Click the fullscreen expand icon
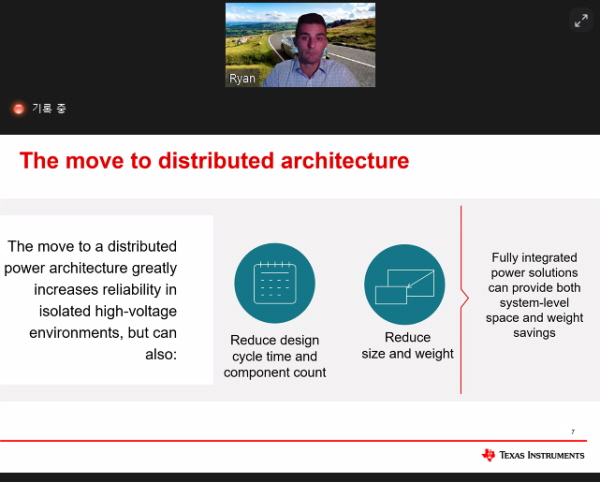The width and height of the screenshot is (600, 482). pos(580,20)
